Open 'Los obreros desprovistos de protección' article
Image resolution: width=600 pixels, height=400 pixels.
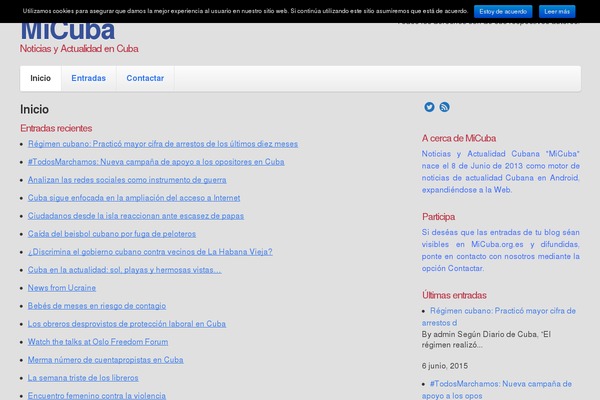tap(127, 324)
